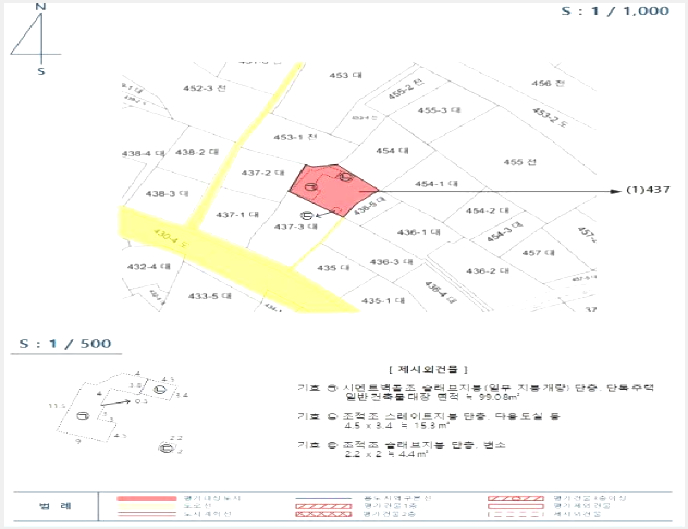The width and height of the screenshot is (688, 529).
Task: Click the dashed legend box at bottom right
Action: click(x=516, y=514)
